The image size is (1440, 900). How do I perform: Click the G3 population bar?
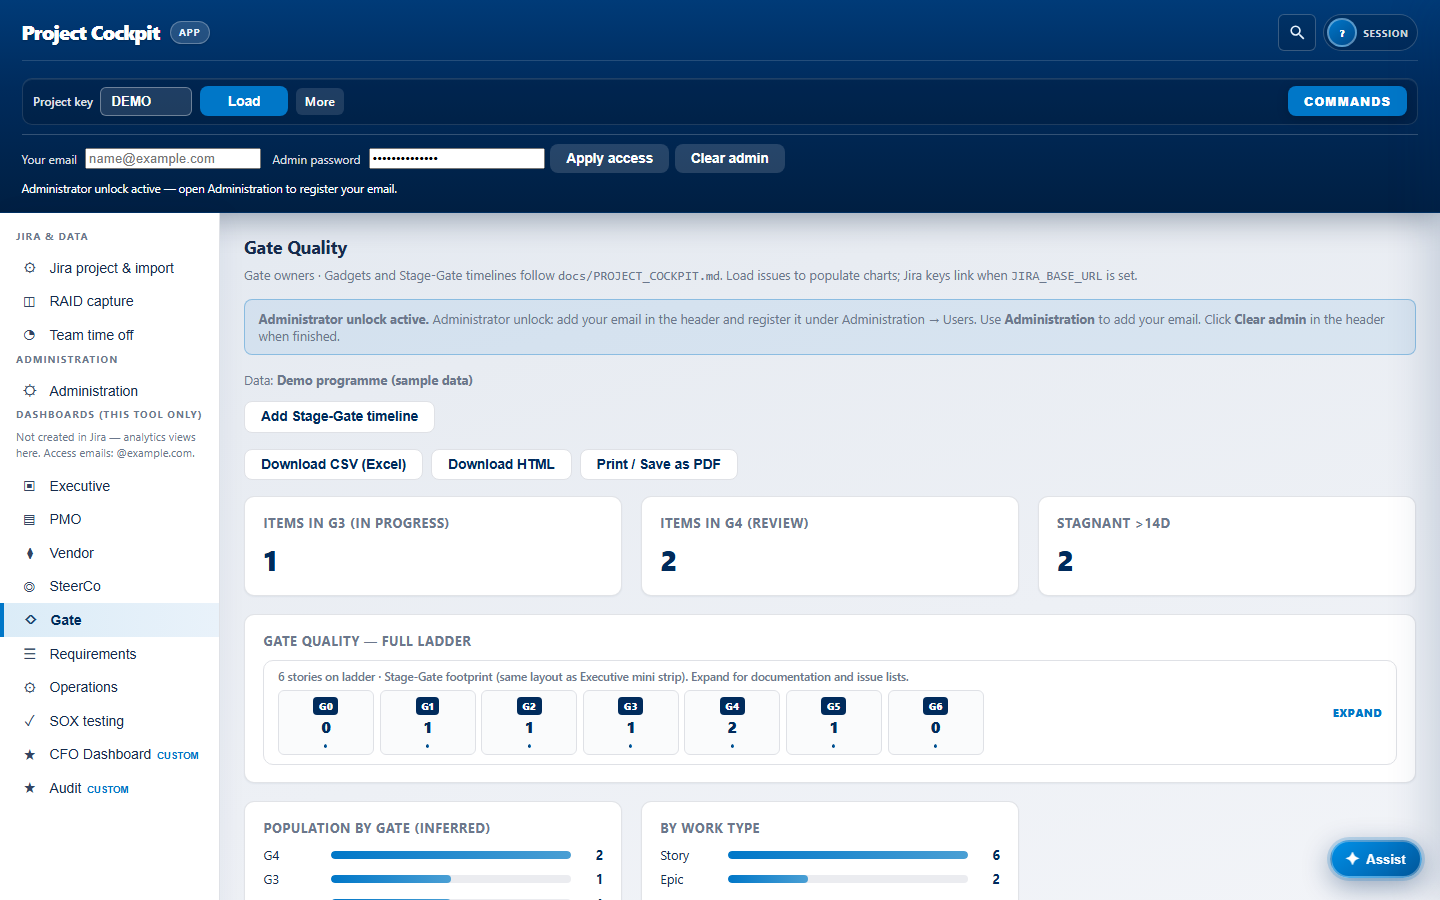click(451, 879)
